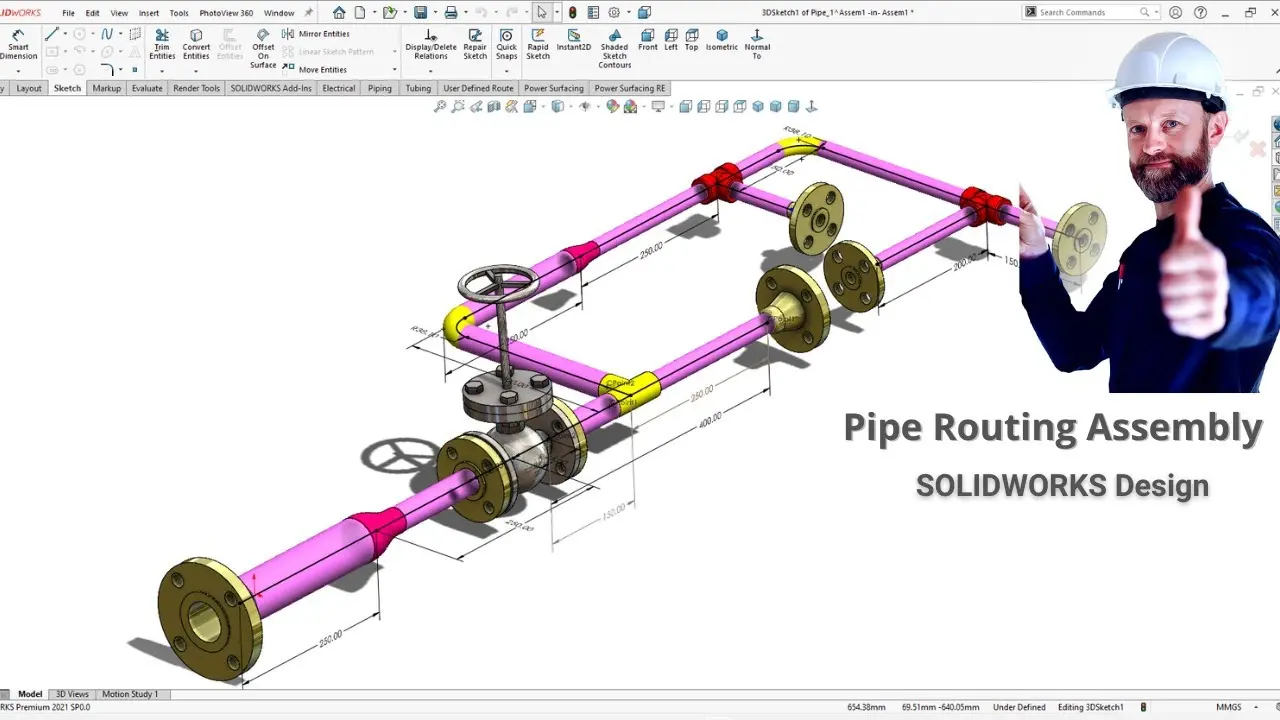1280x720 pixels.
Task: Click Repair Sketch tool
Action: tap(475, 44)
